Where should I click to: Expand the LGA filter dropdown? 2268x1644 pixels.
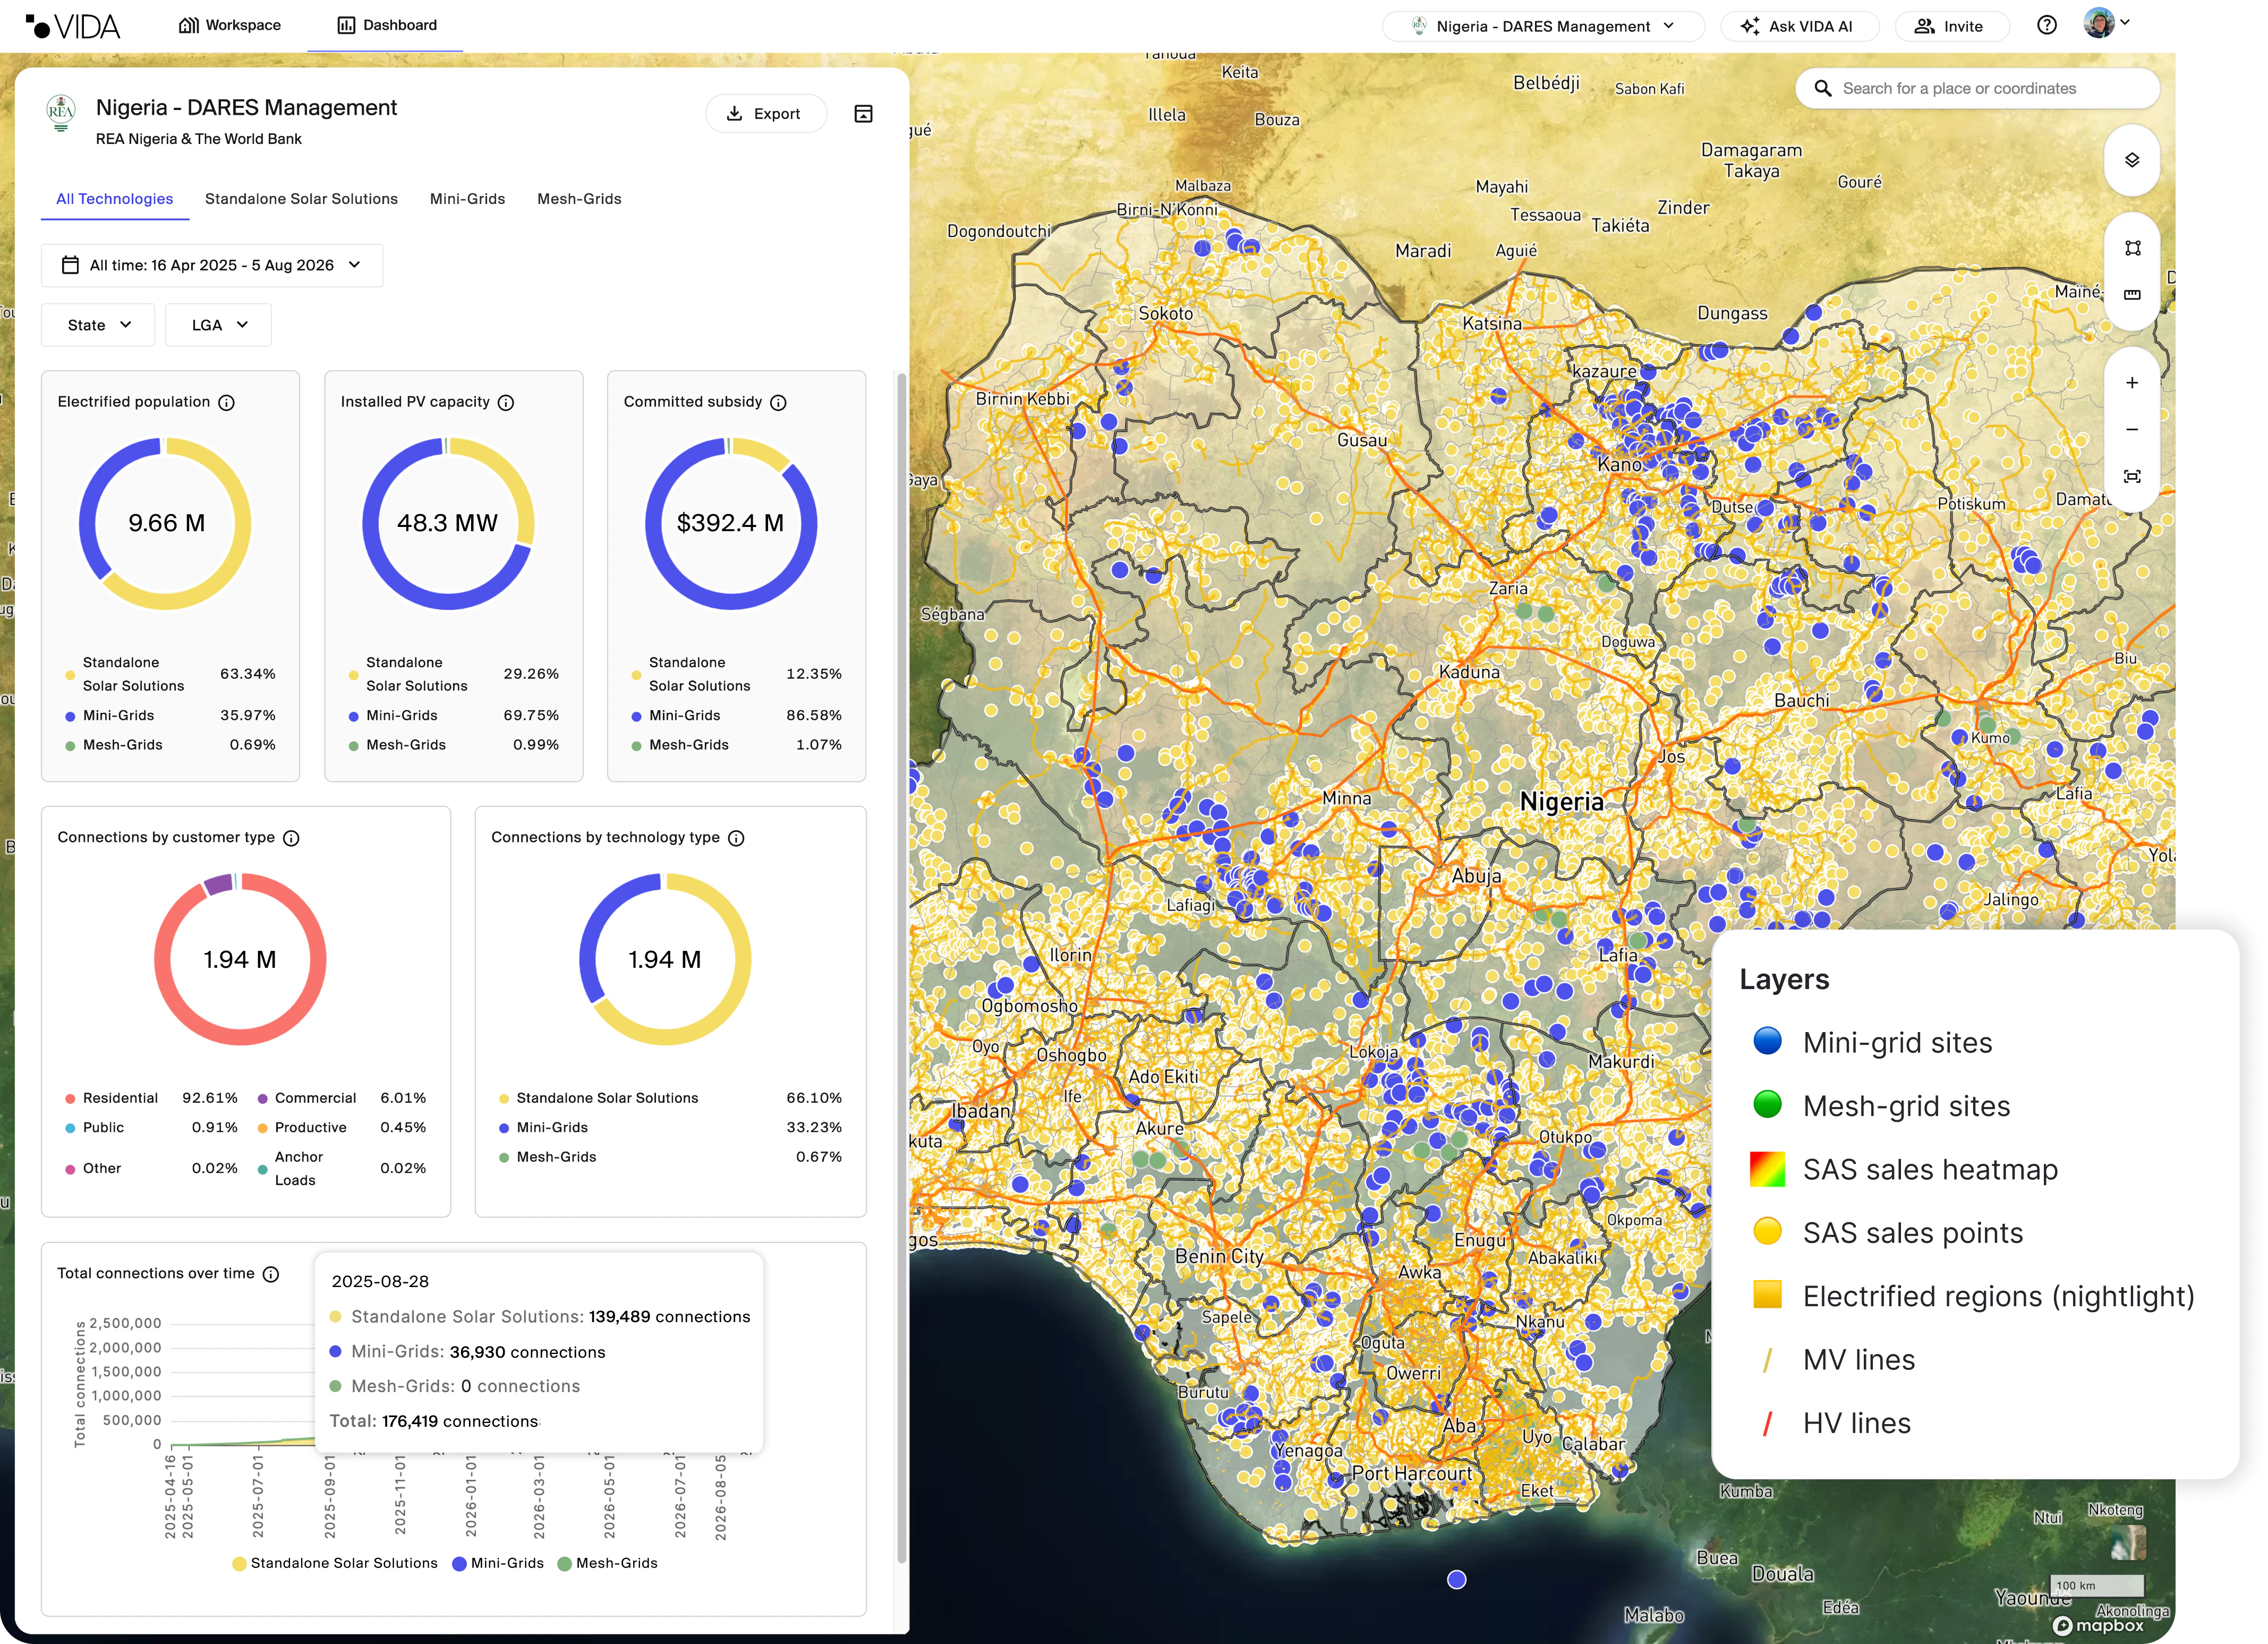pyautogui.click(x=218, y=325)
